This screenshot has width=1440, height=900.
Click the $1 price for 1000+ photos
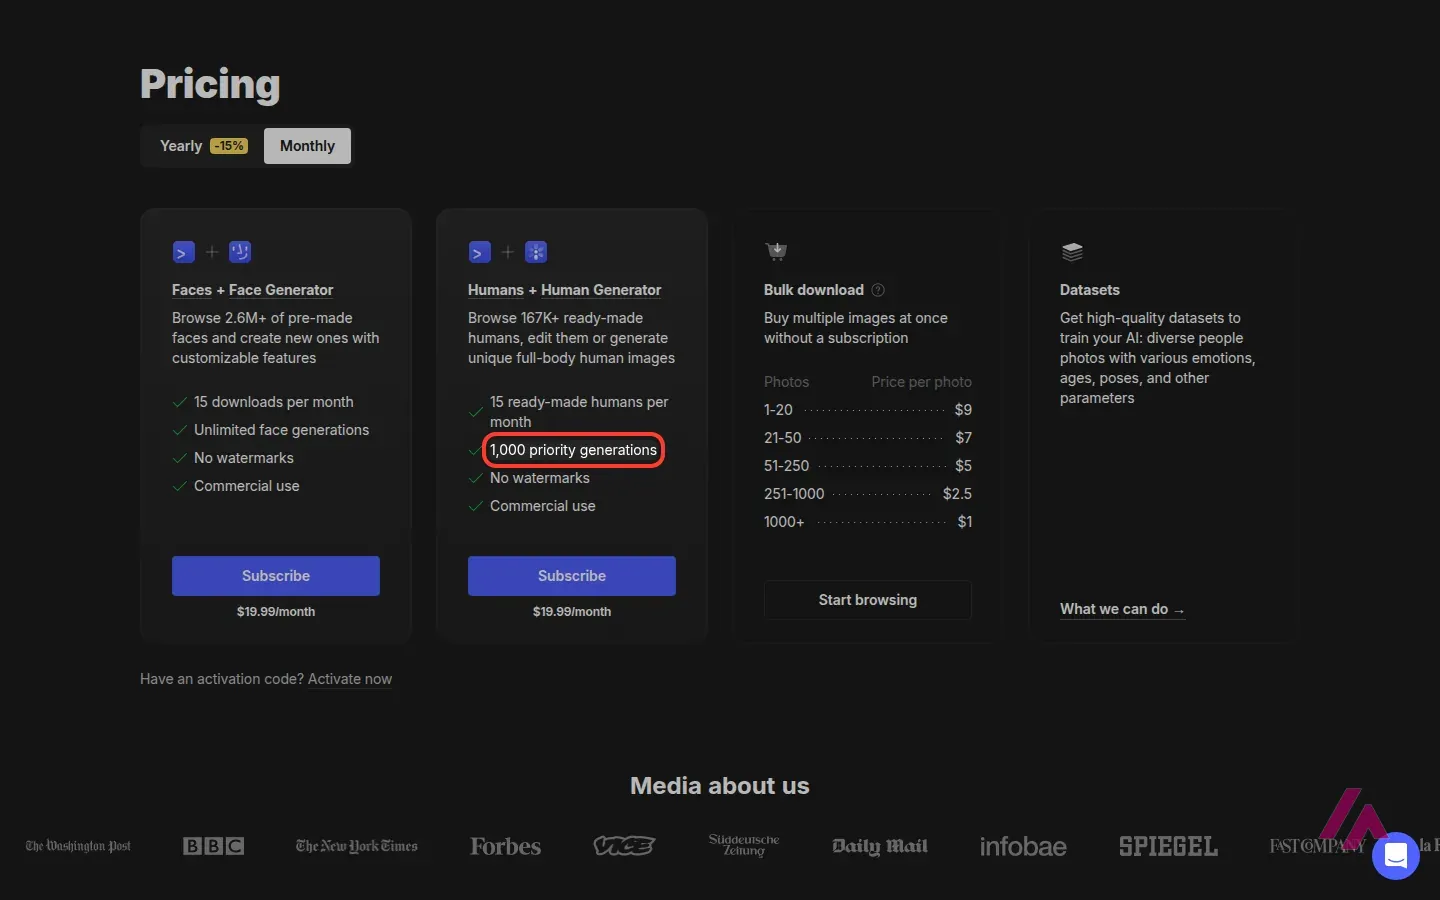pyautogui.click(x=964, y=522)
